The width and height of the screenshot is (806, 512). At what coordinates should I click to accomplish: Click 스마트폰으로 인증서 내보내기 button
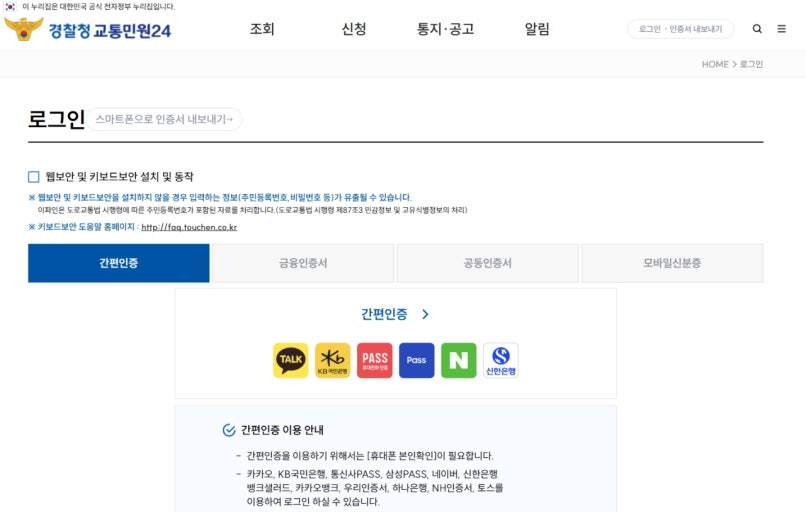(x=164, y=119)
